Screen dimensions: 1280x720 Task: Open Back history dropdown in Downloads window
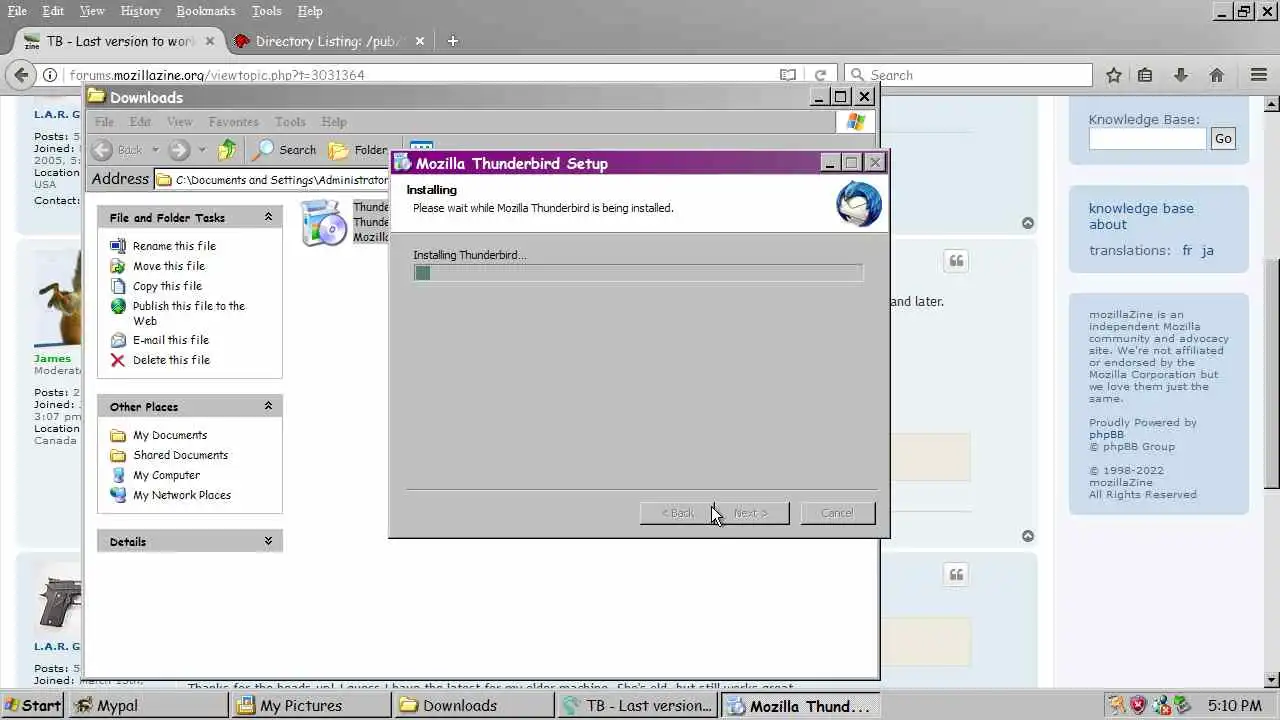click(x=155, y=150)
